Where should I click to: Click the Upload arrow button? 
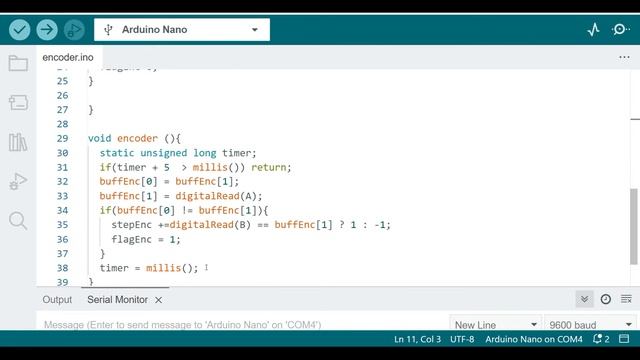(47, 30)
